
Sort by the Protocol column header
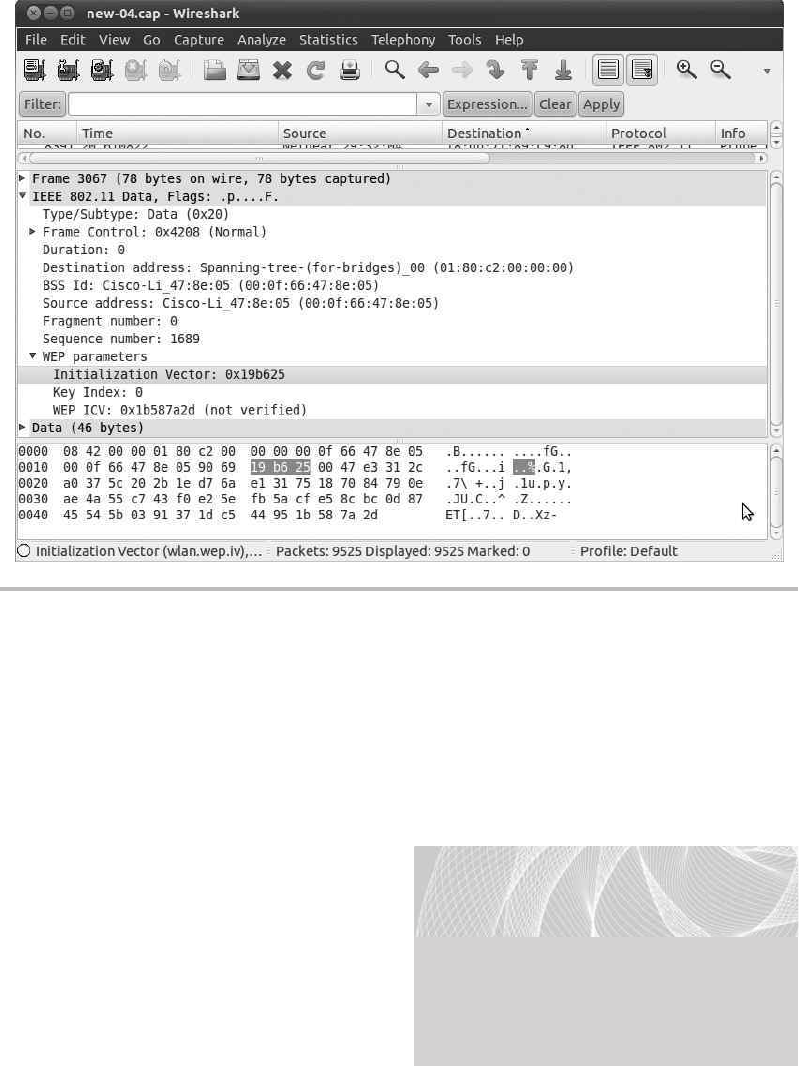tap(660, 133)
